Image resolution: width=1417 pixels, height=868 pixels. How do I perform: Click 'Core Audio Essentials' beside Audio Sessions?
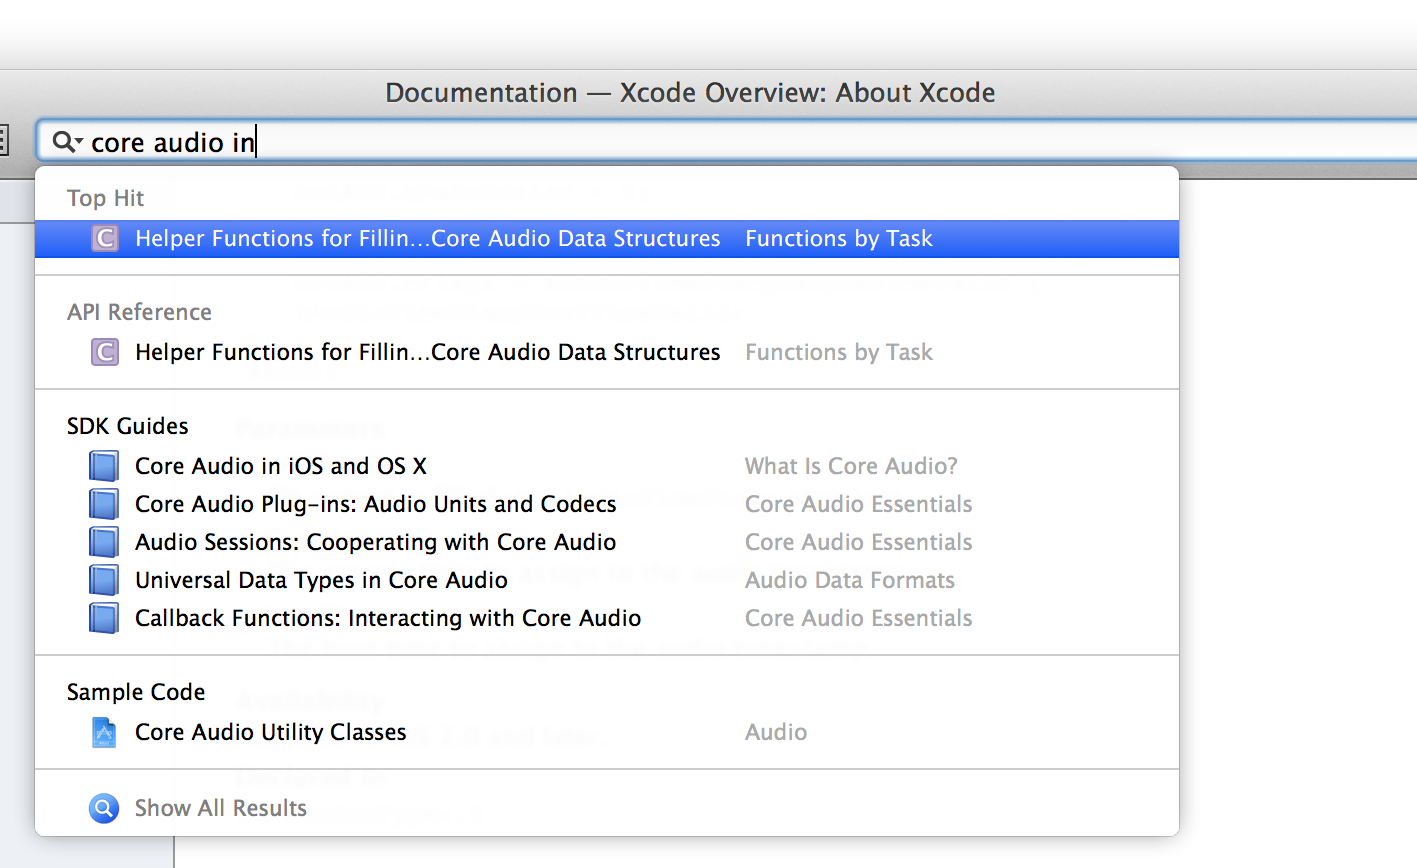coord(859,542)
